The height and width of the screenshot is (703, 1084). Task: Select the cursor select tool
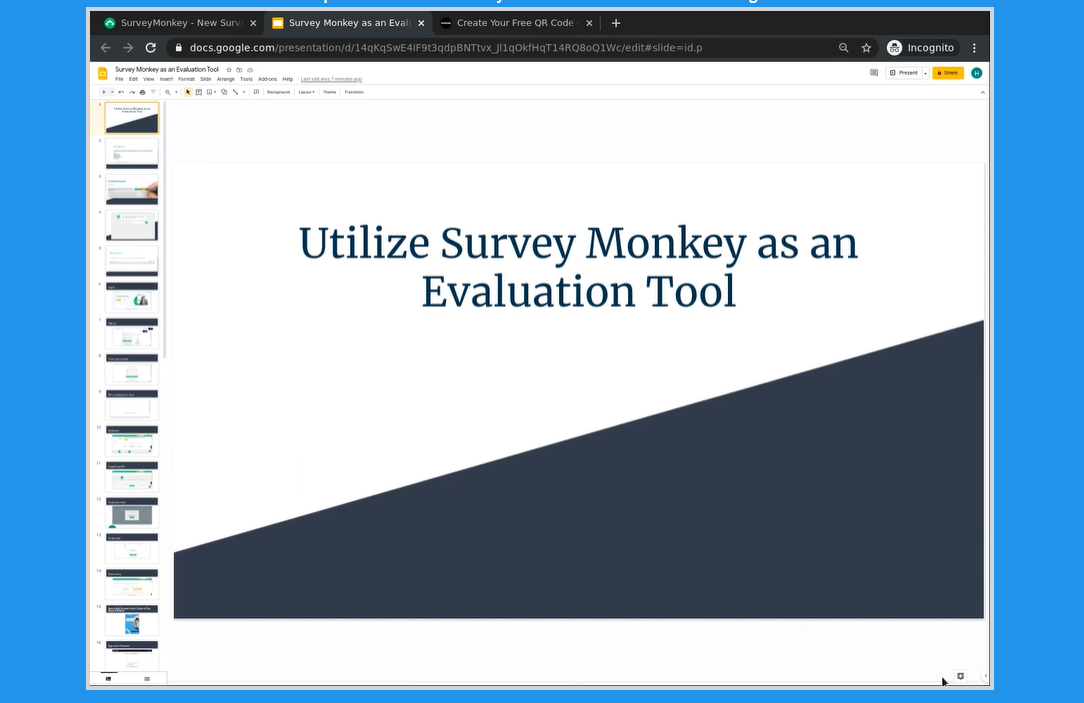click(188, 92)
